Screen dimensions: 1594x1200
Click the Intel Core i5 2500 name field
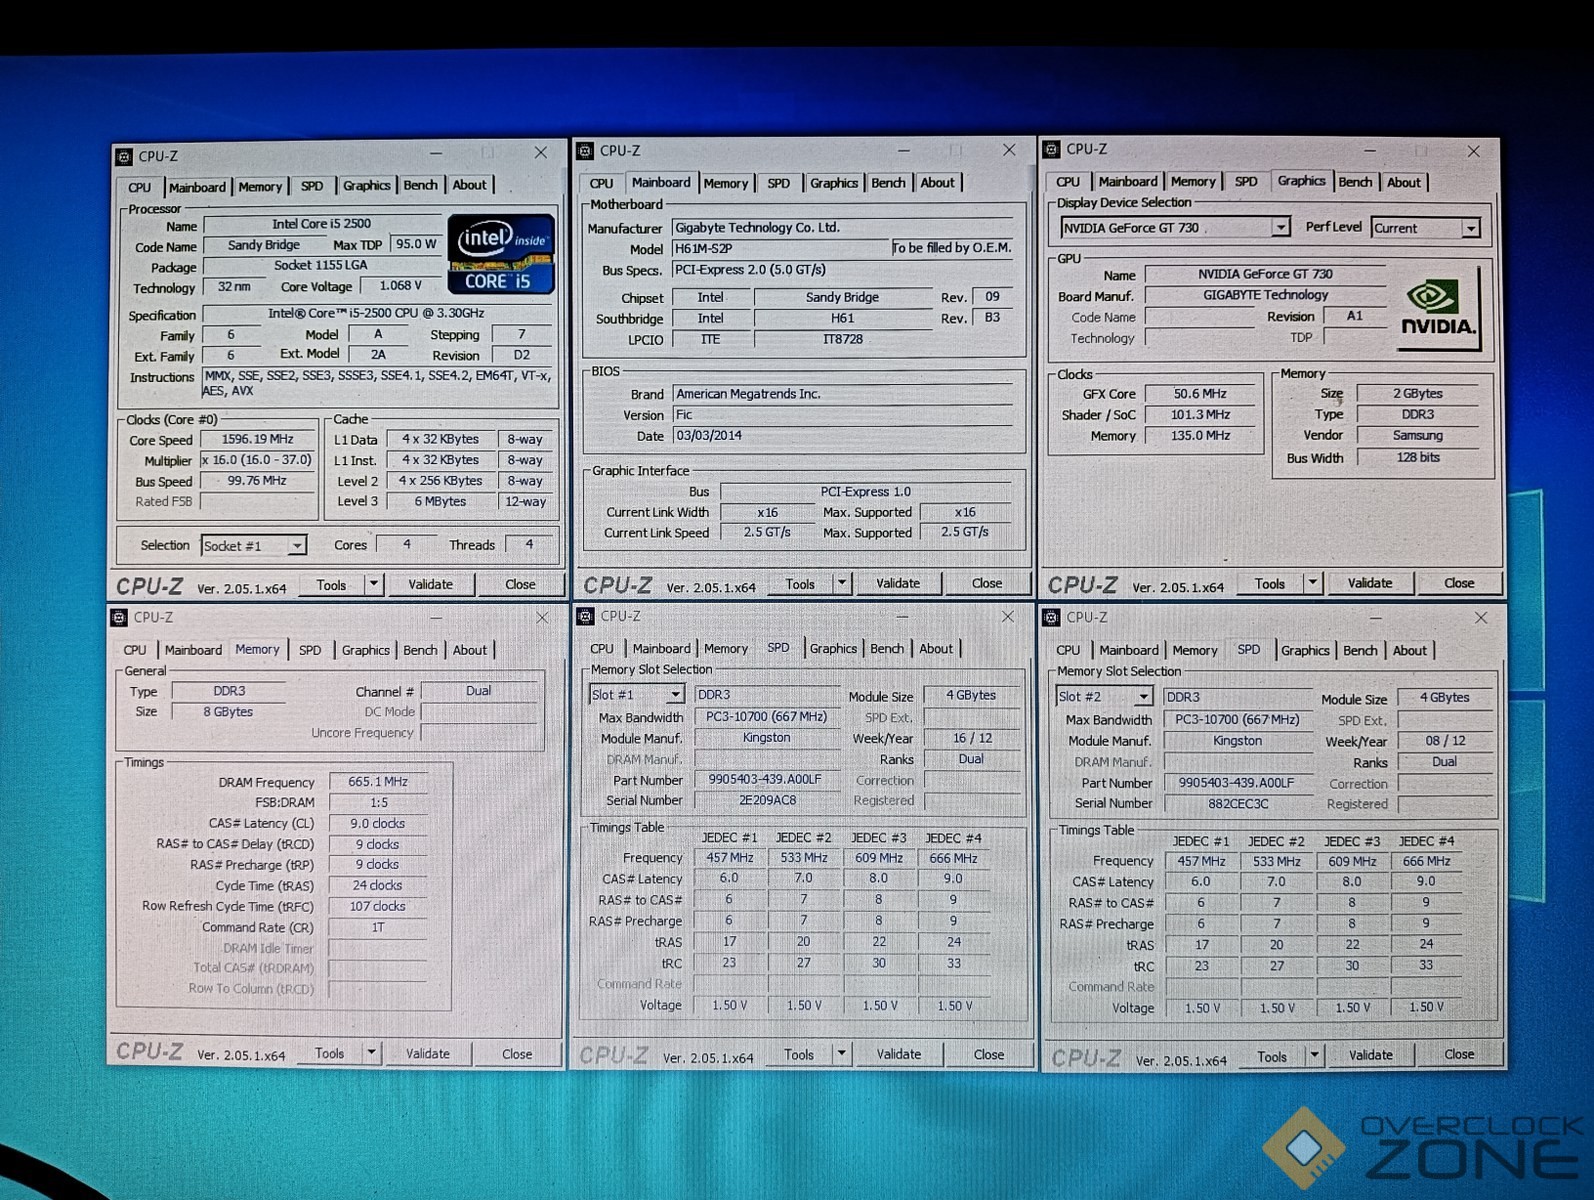[321, 224]
